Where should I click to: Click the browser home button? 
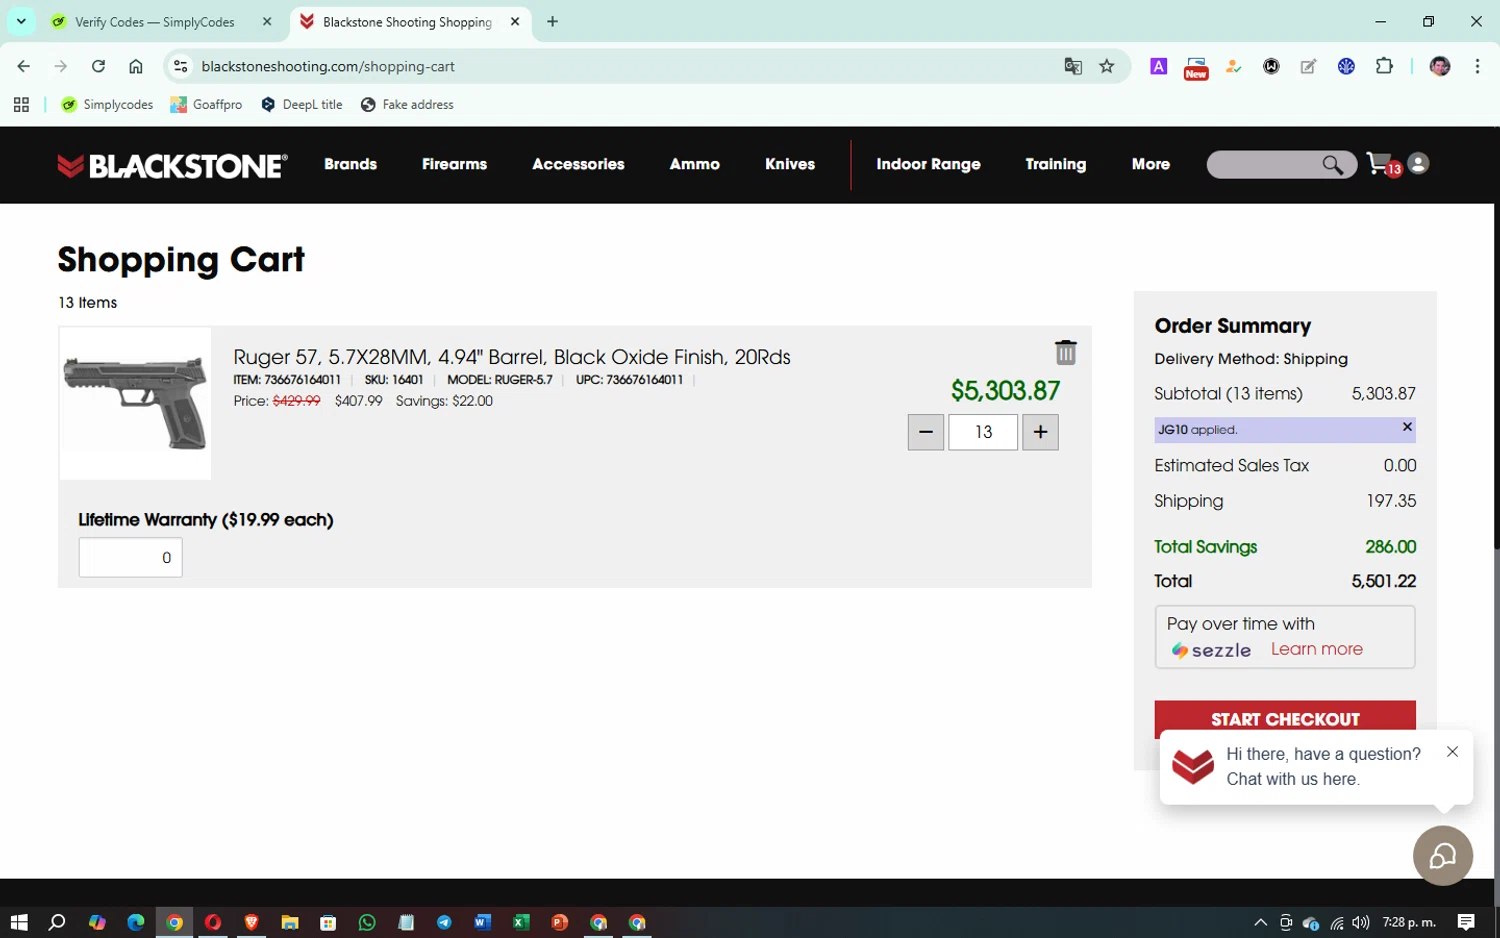pos(136,66)
